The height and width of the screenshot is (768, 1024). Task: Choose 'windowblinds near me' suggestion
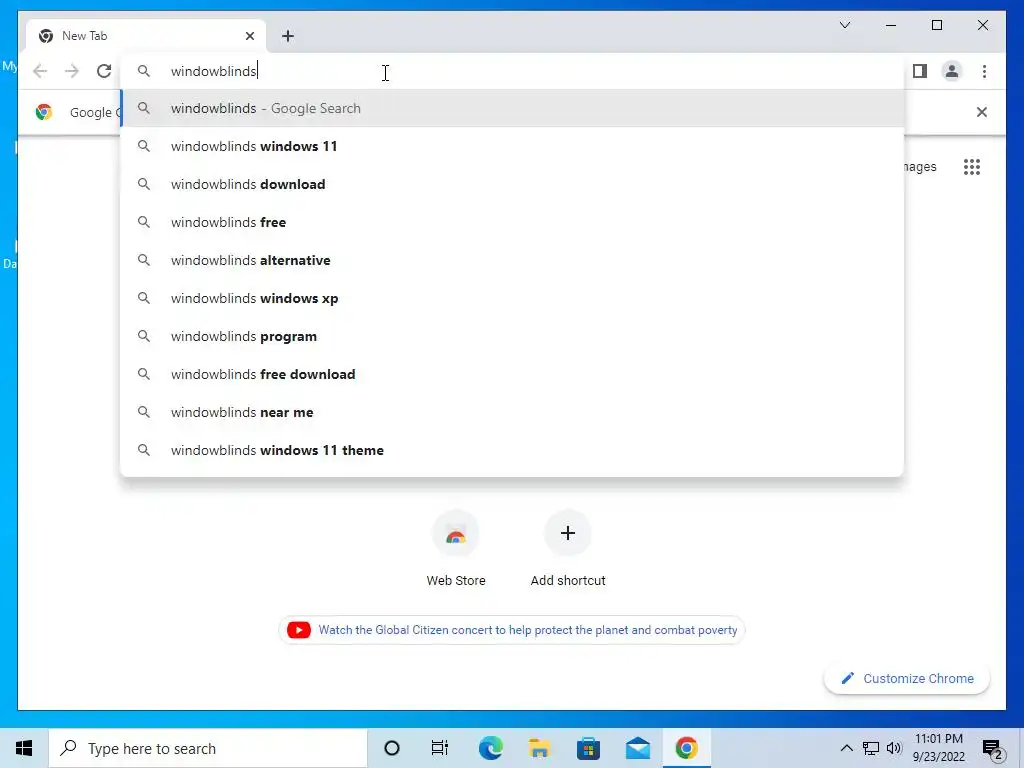pos(512,412)
